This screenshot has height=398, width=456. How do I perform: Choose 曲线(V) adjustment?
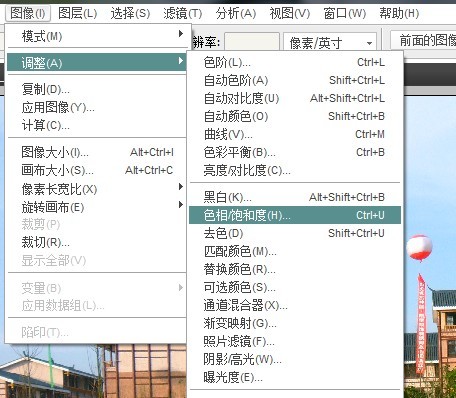[x=295, y=134]
